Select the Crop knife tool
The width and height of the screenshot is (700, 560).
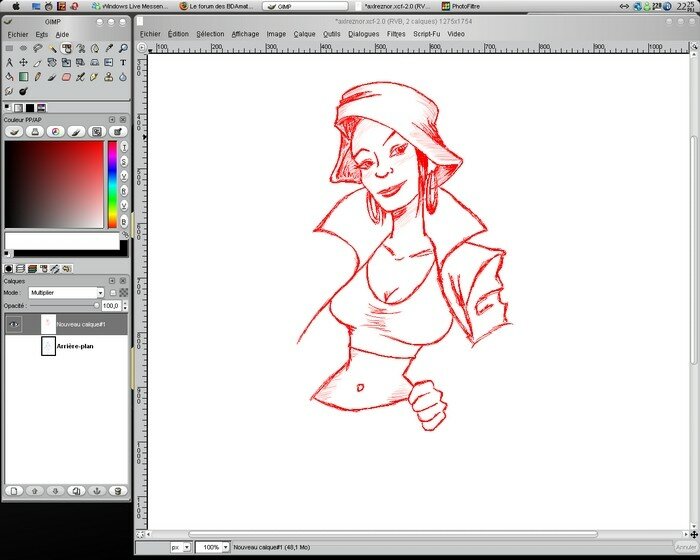pos(38,63)
